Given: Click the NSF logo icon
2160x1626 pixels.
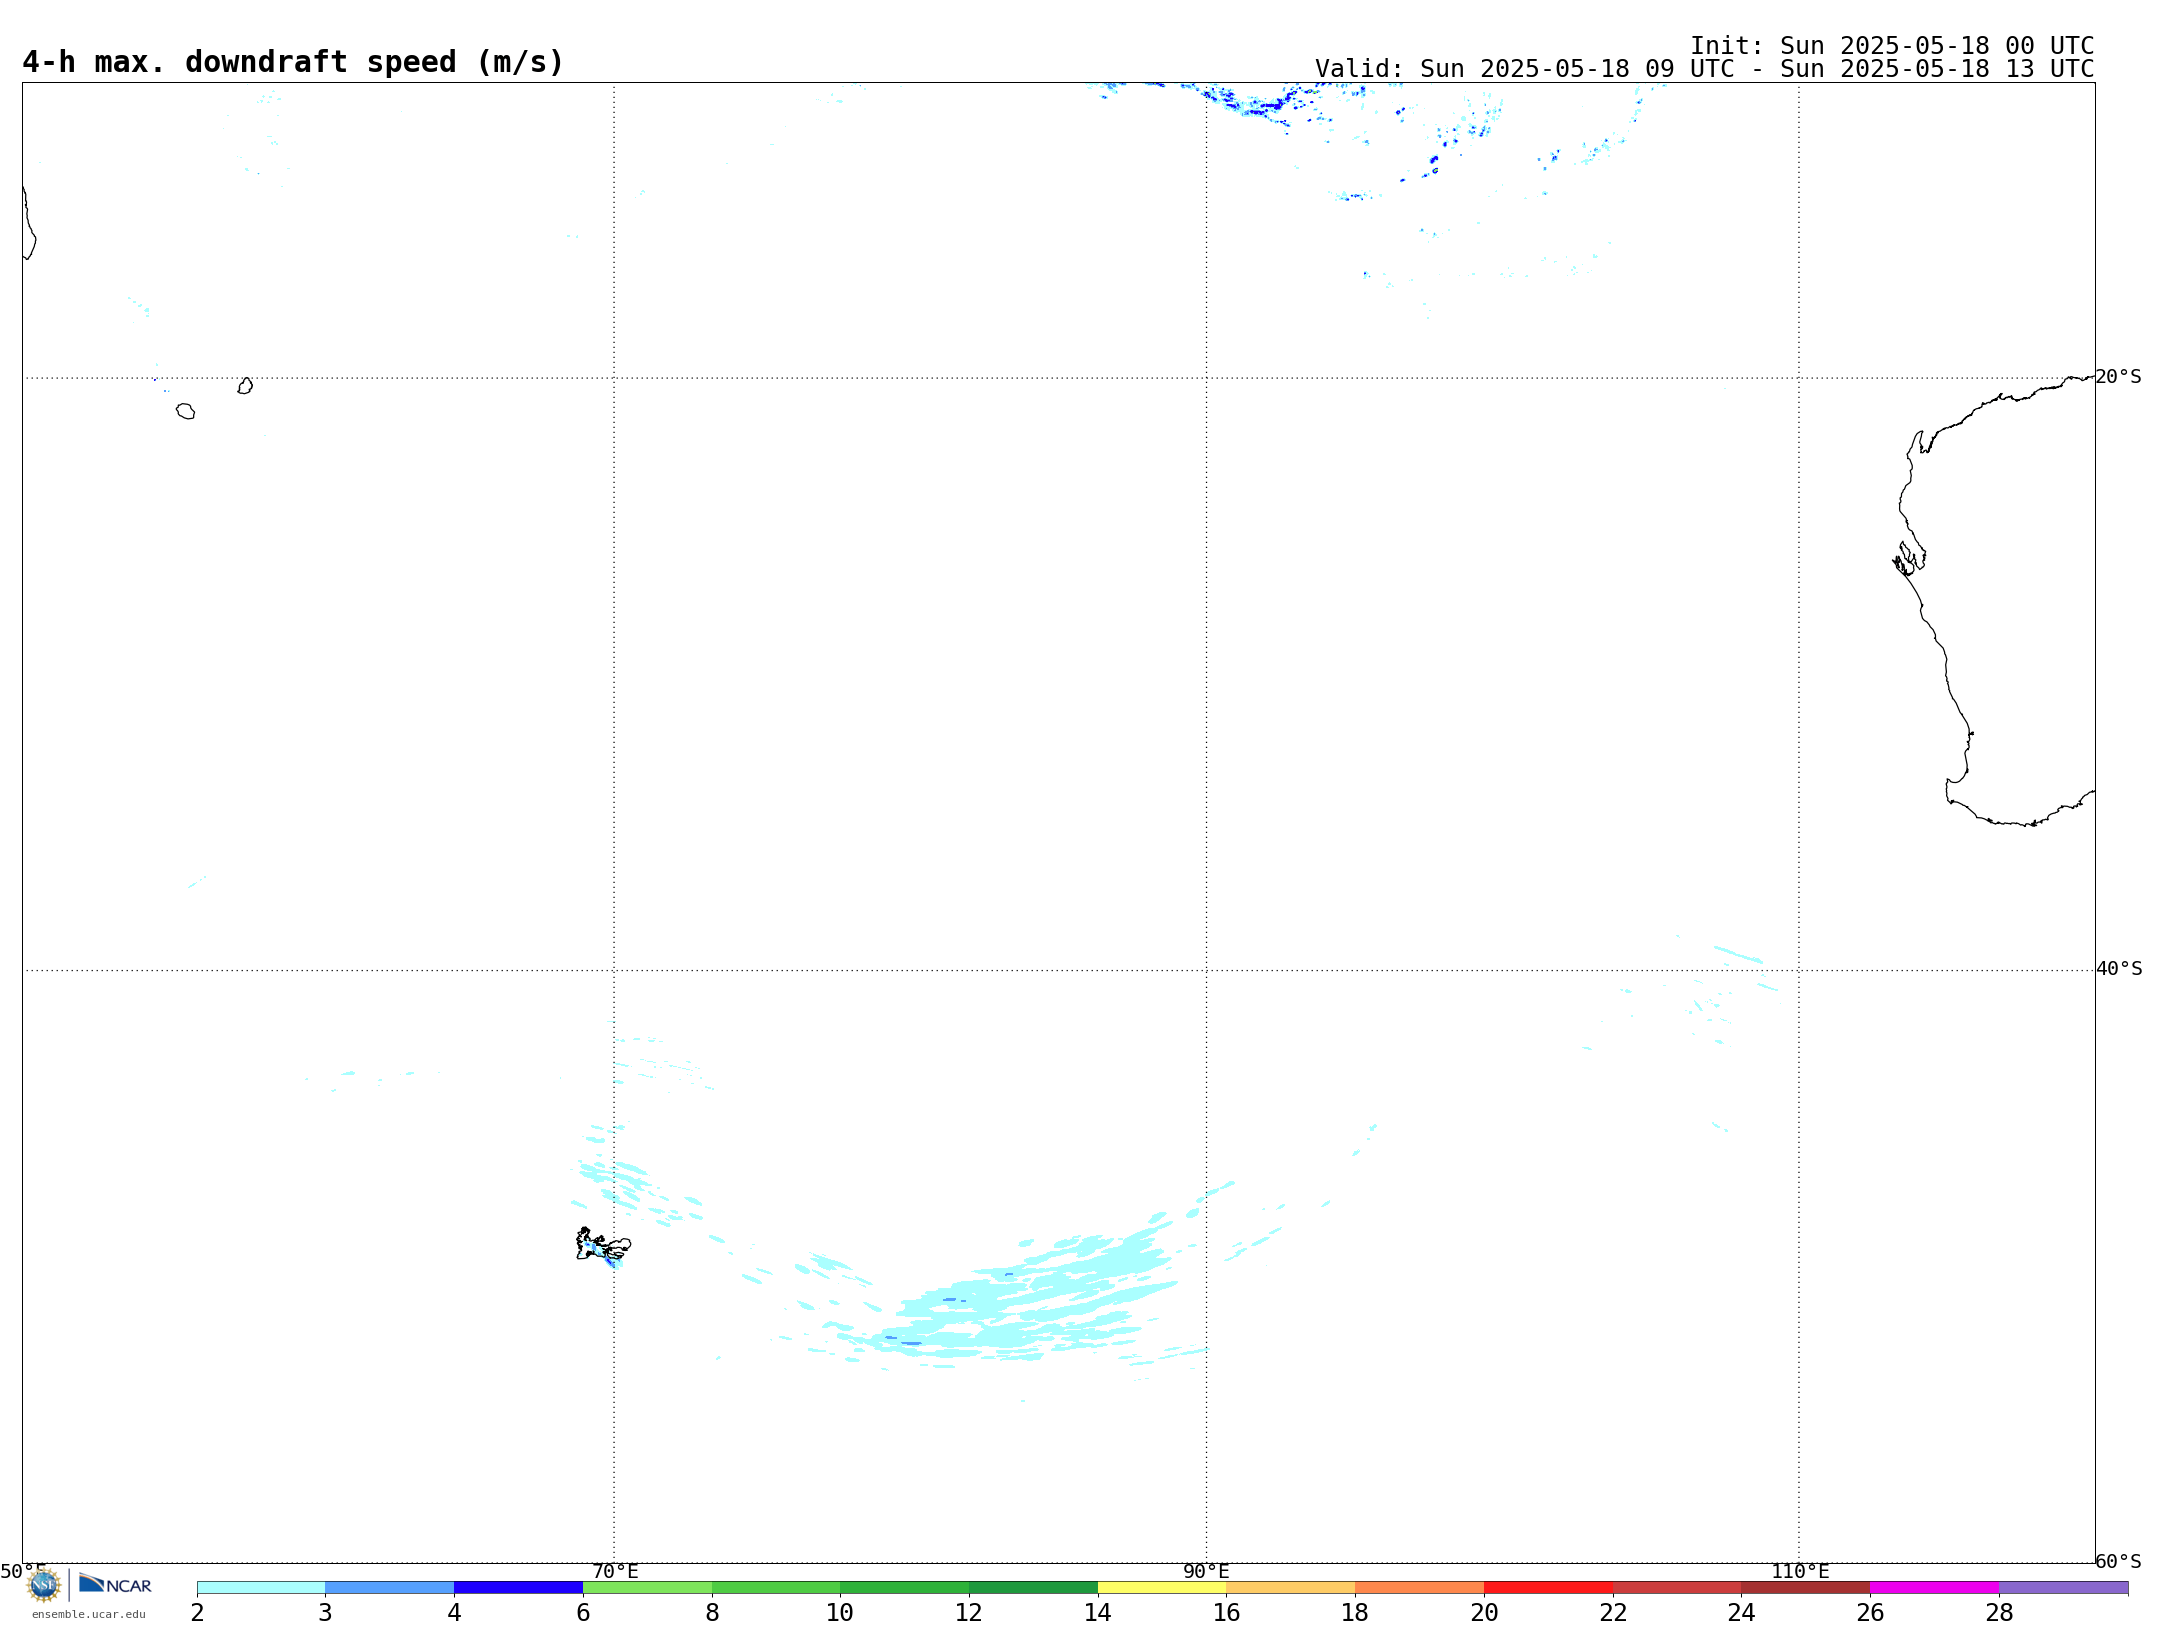Looking at the screenshot, I should click(43, 1586).
